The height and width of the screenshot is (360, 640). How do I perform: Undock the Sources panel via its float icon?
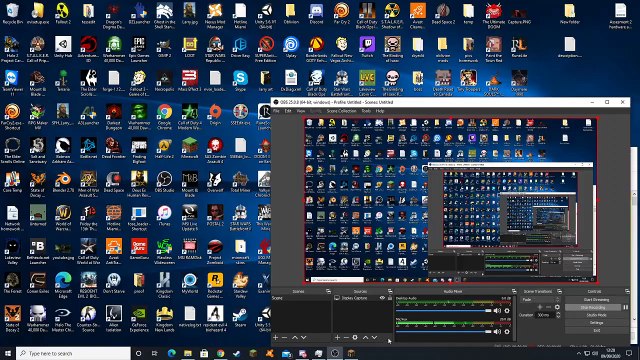click(390, 291)
